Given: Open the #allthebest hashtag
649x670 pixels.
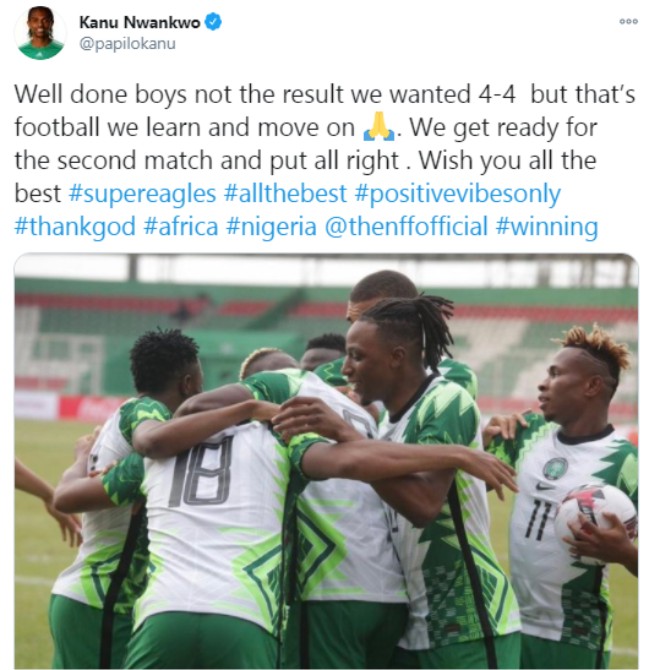Looking at the screenshot, I should pos(285,194).
